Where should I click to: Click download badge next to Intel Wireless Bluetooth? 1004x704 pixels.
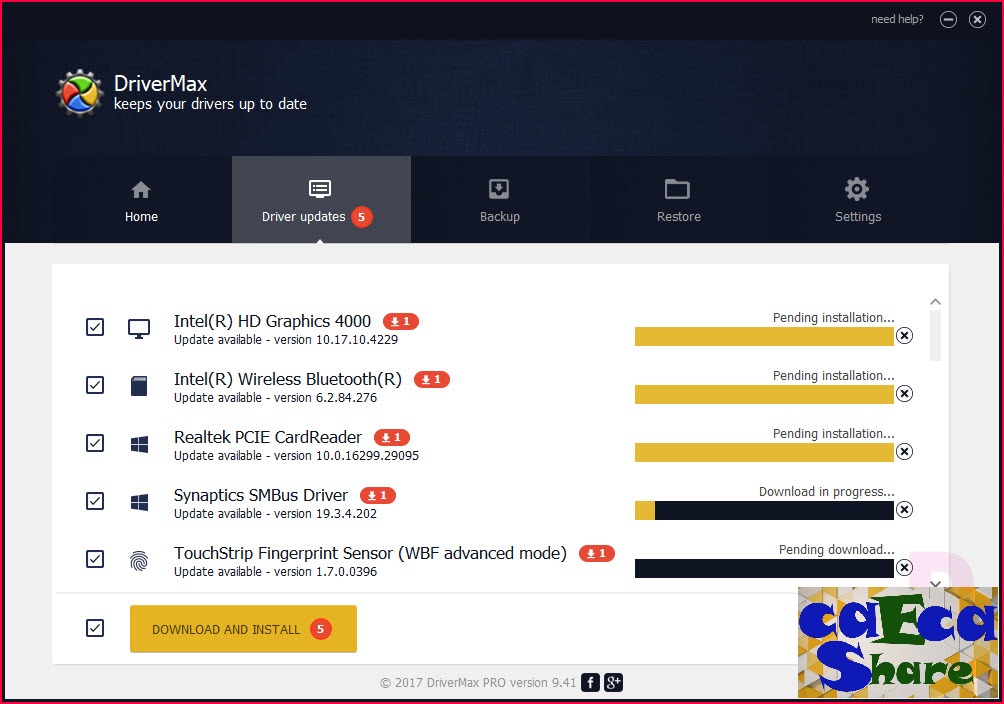[432, 380]
